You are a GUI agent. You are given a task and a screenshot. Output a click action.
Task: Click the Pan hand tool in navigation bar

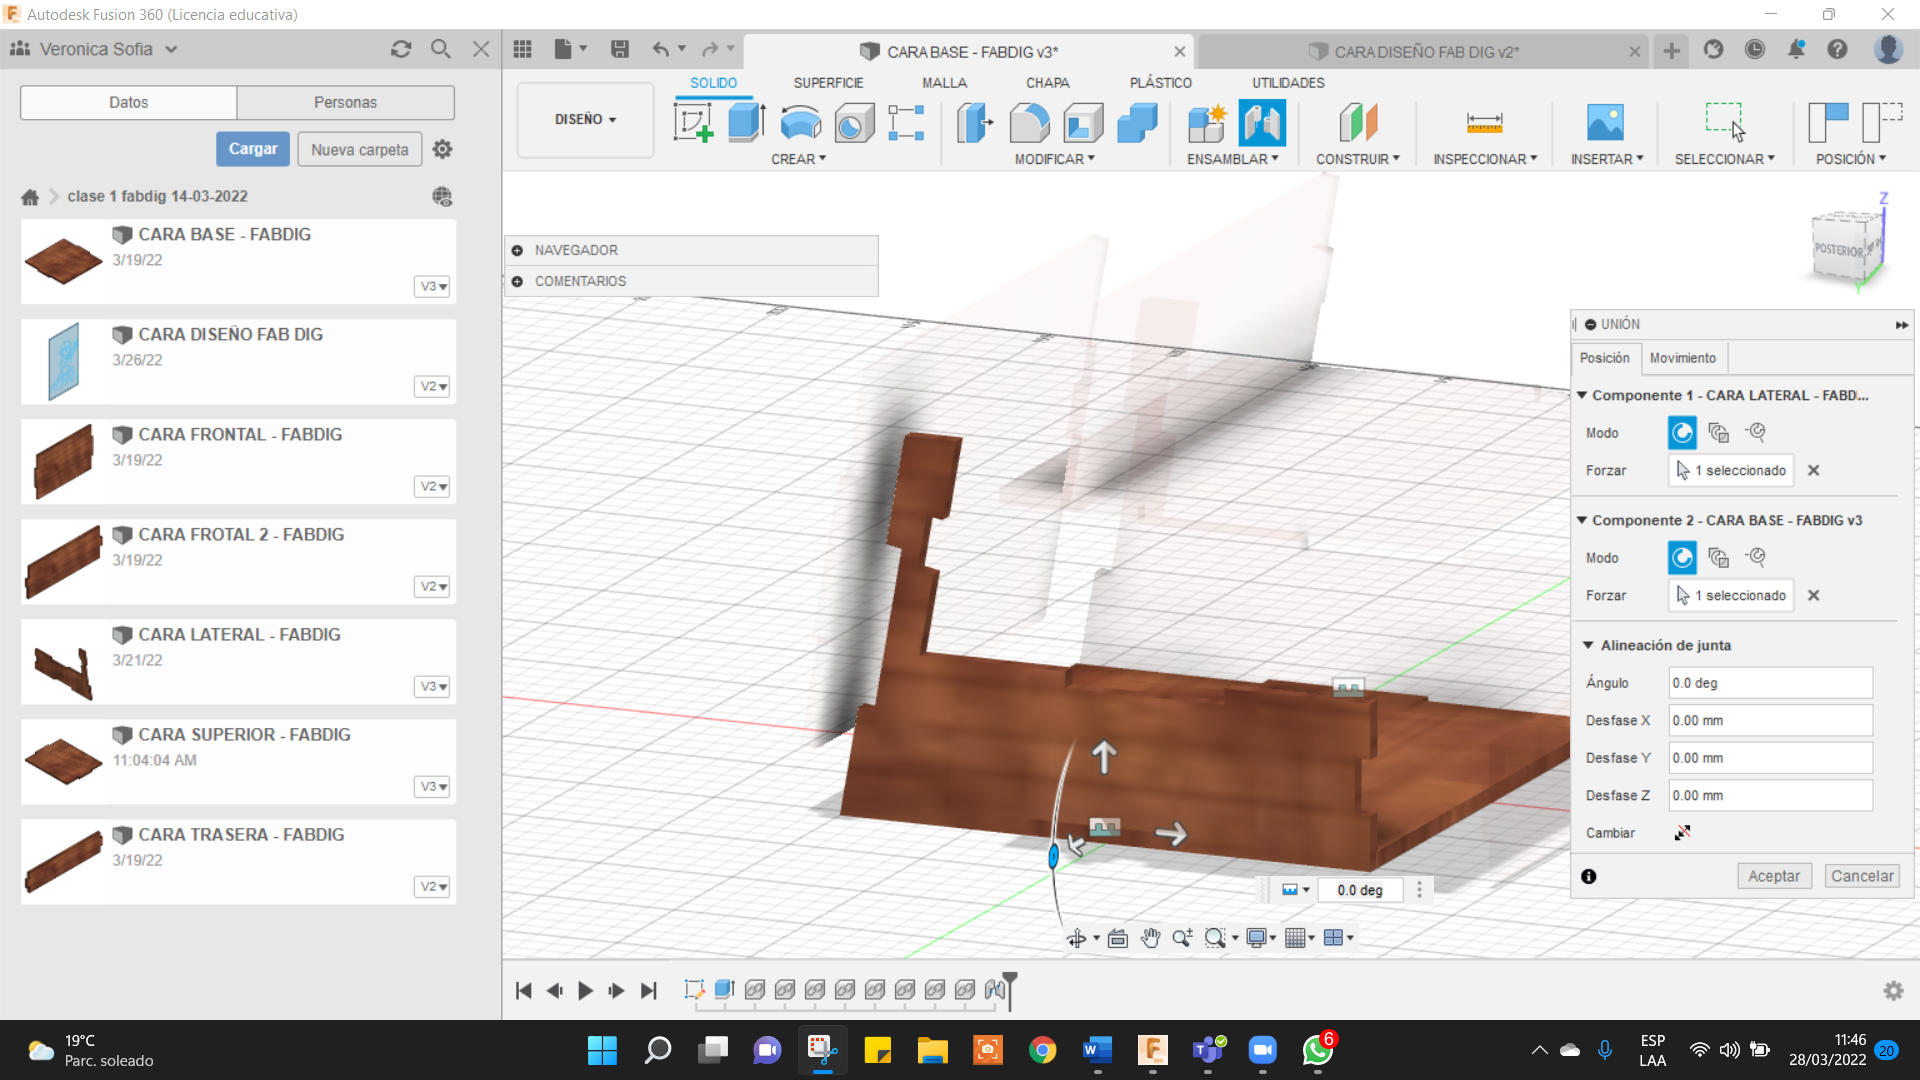pyautogui.click(x=1150, y=938)
